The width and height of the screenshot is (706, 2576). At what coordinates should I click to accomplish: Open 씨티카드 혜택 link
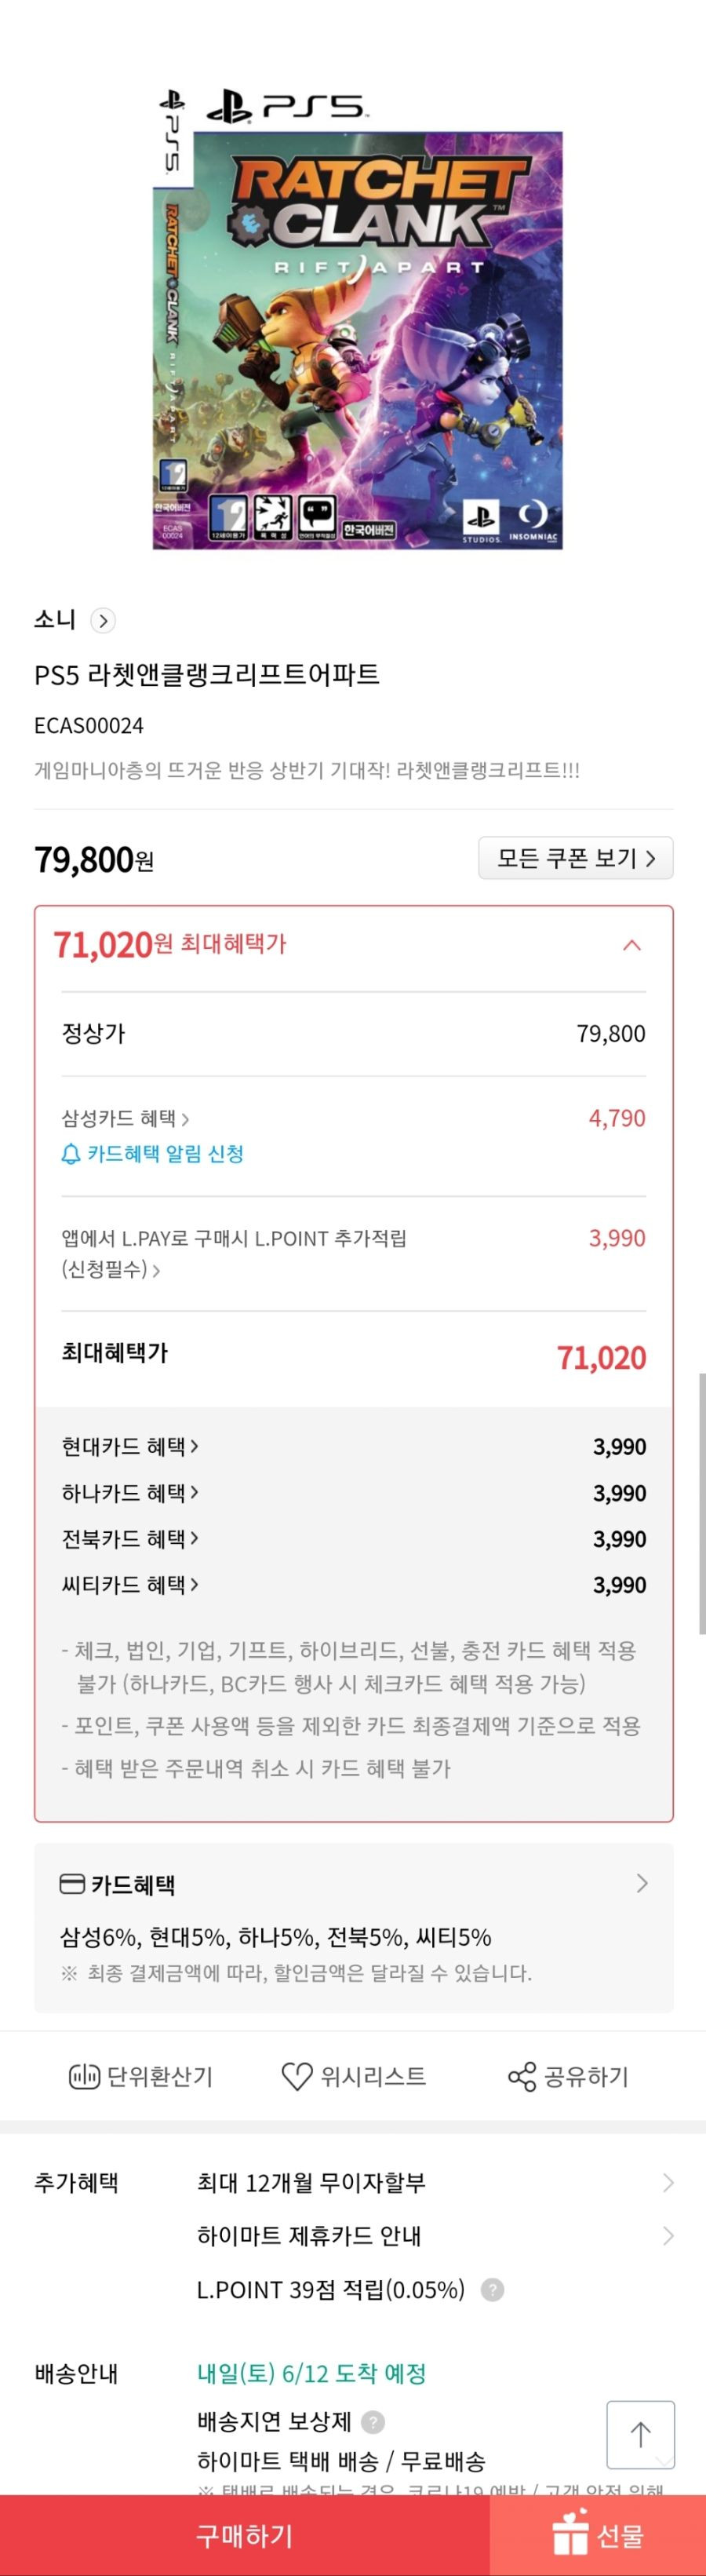tap(130, 1584)
